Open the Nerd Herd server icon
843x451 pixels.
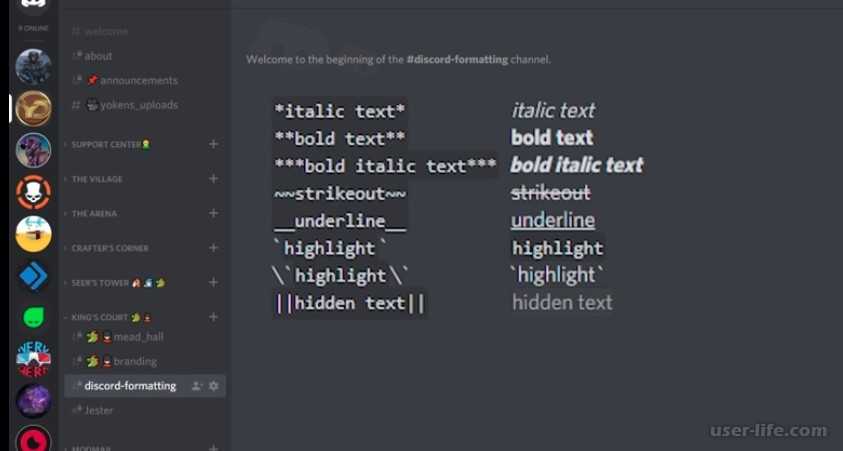33,359
